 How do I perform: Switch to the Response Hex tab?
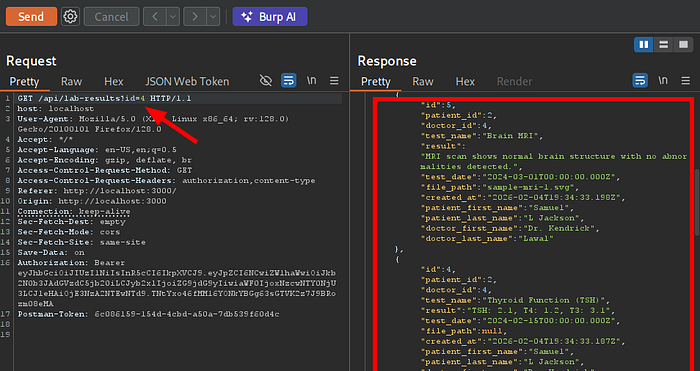[x=465, y=81]
